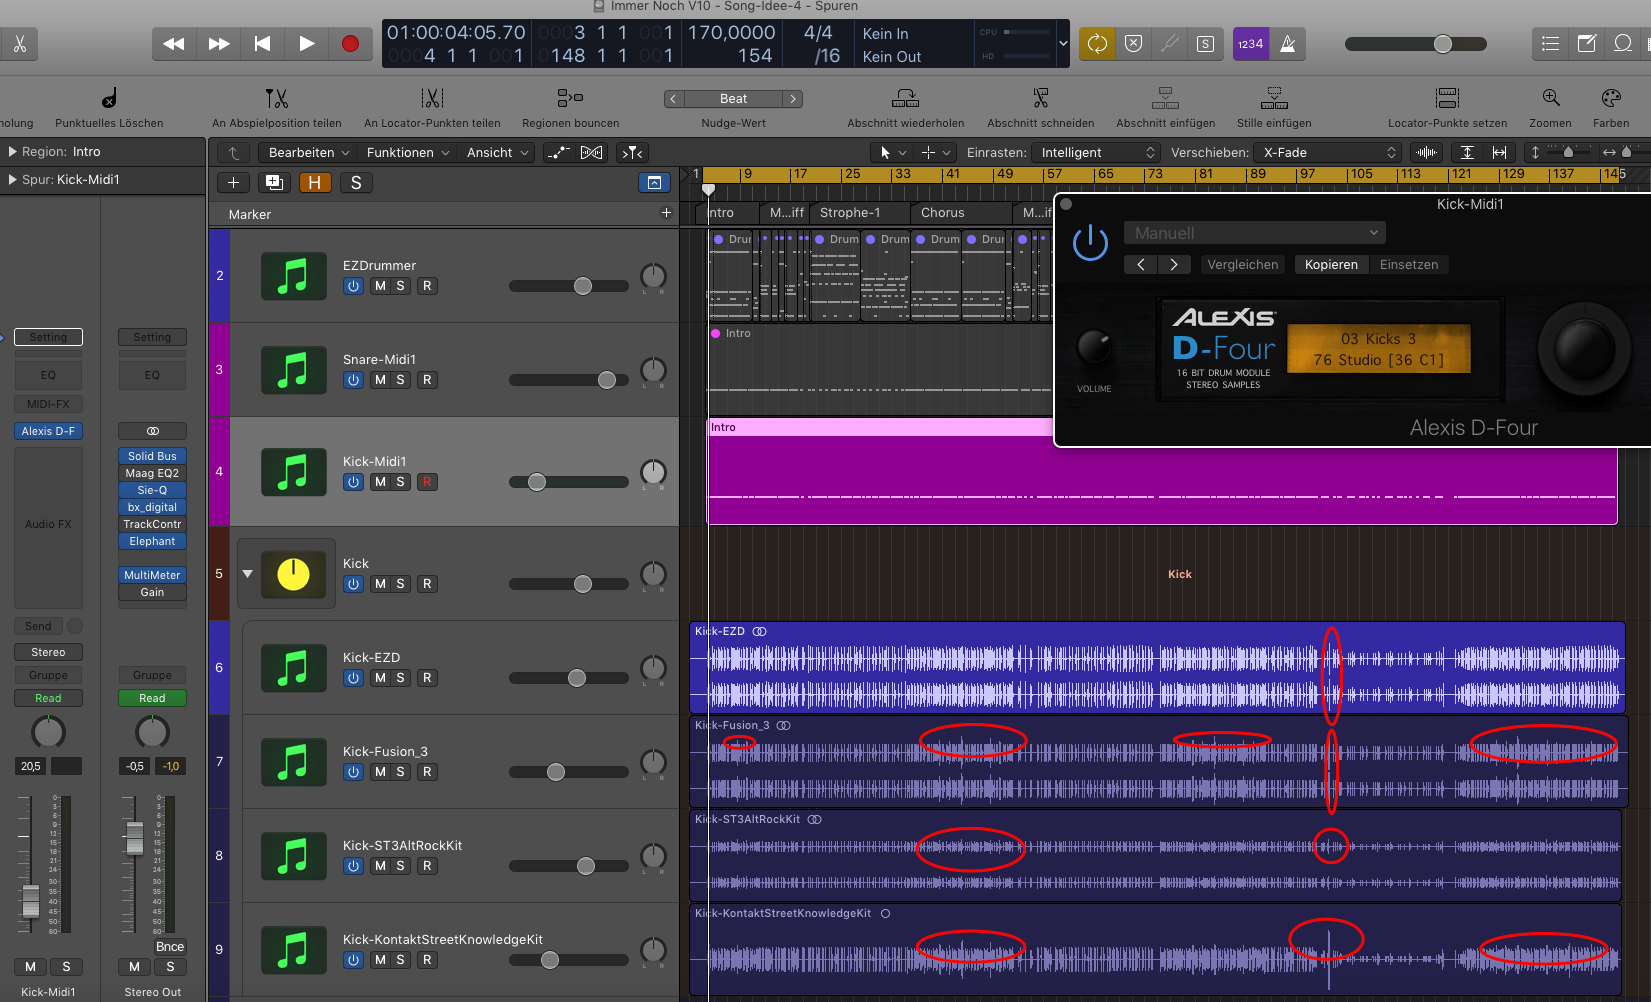The width and height of the screenshot is (1651, 1002).
Task: Open the pointer tool menu
Action: (892, 153)
